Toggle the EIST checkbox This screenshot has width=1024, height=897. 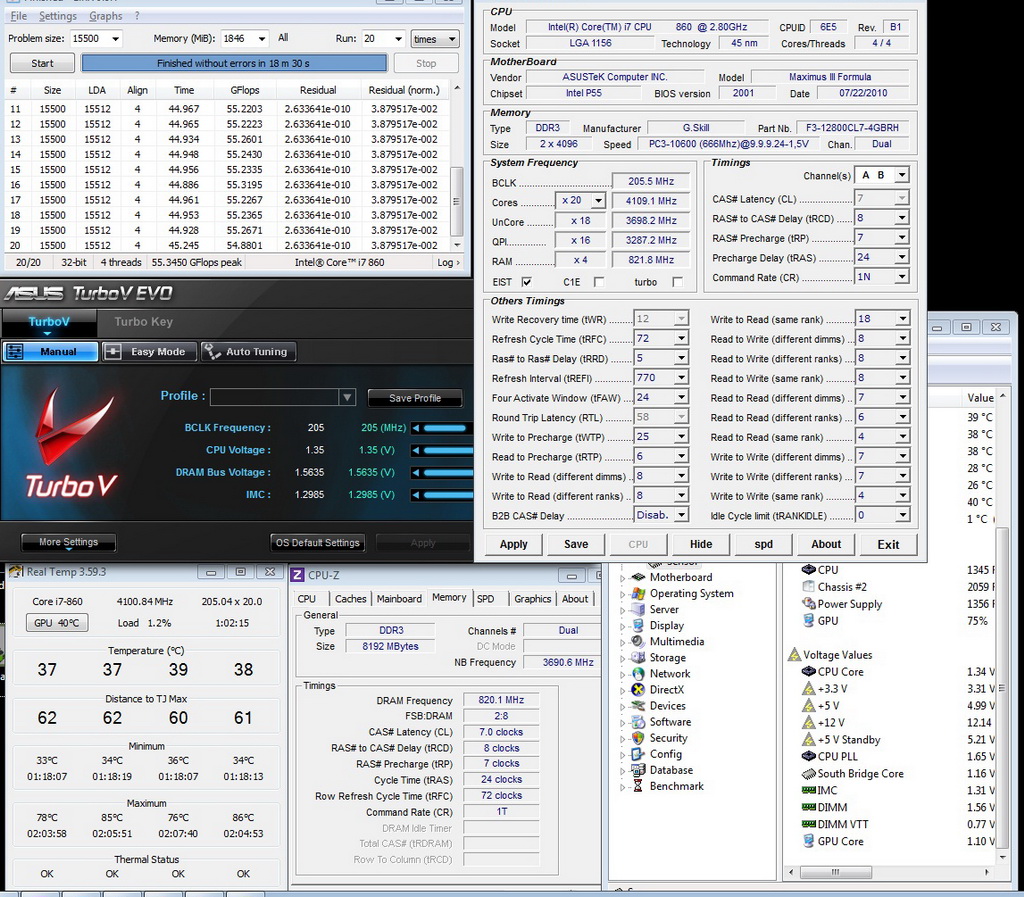click(x=526, y=282)
